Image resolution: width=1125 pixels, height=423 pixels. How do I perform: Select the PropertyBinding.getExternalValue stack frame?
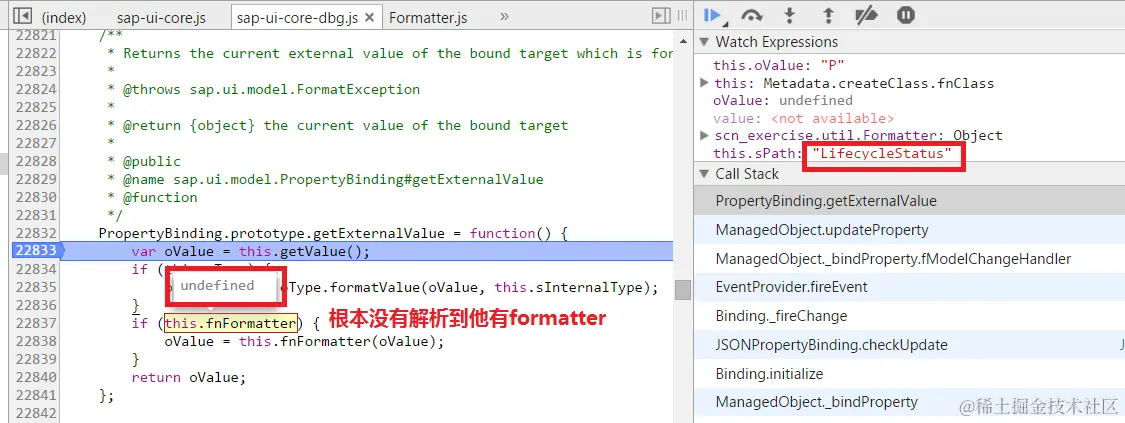(910, 201)
